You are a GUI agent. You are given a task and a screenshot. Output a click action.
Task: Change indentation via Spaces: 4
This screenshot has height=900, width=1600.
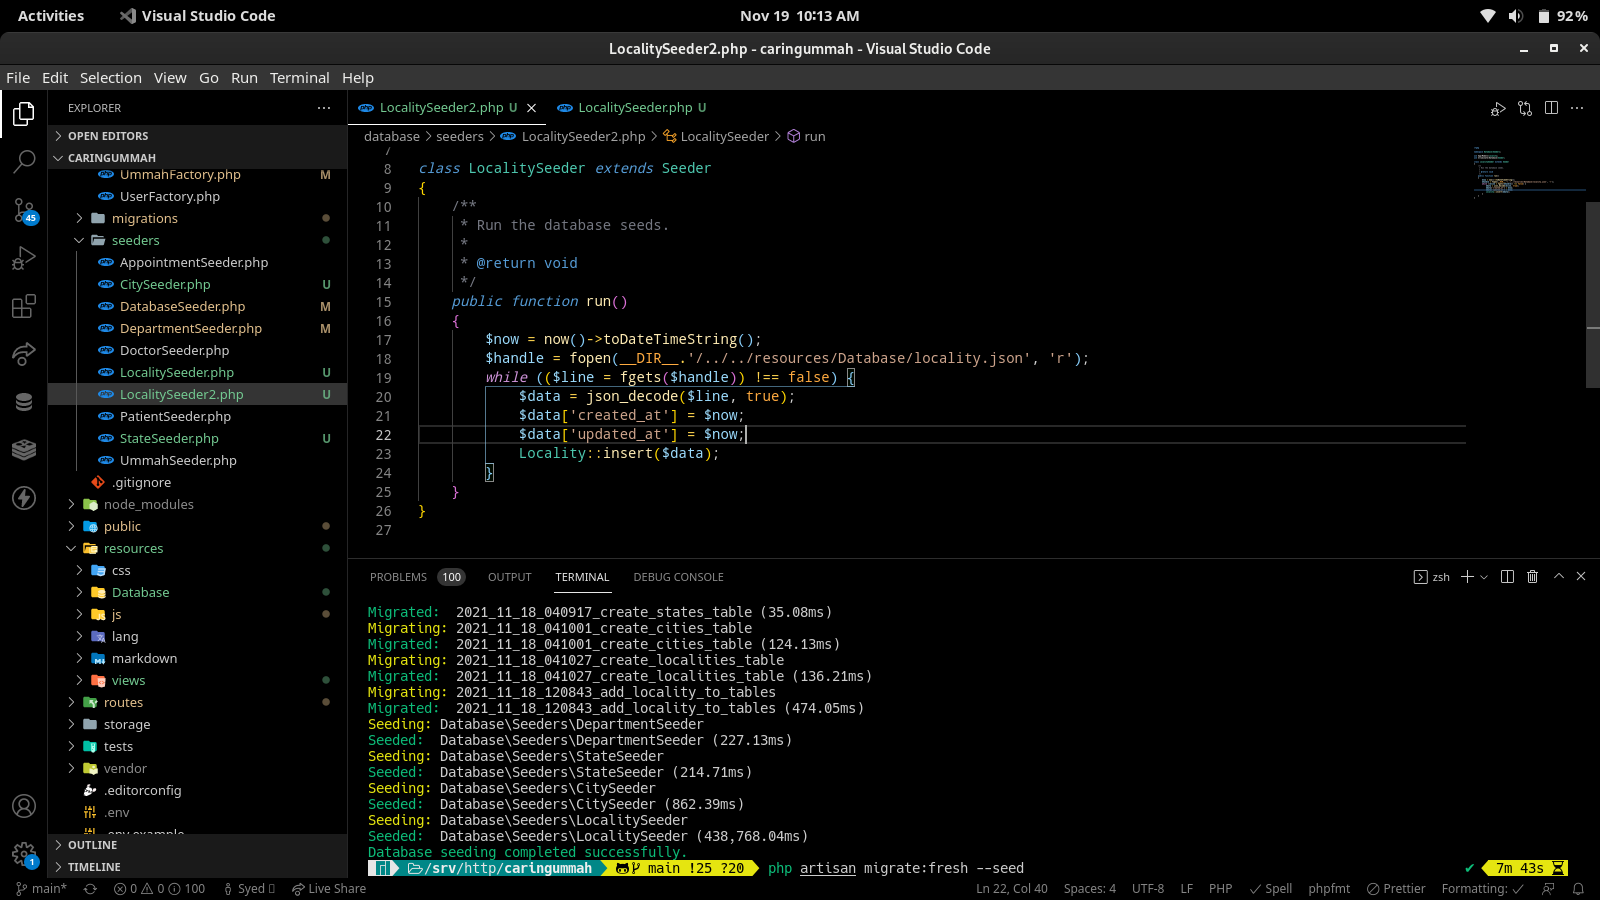pos(1090,889)
